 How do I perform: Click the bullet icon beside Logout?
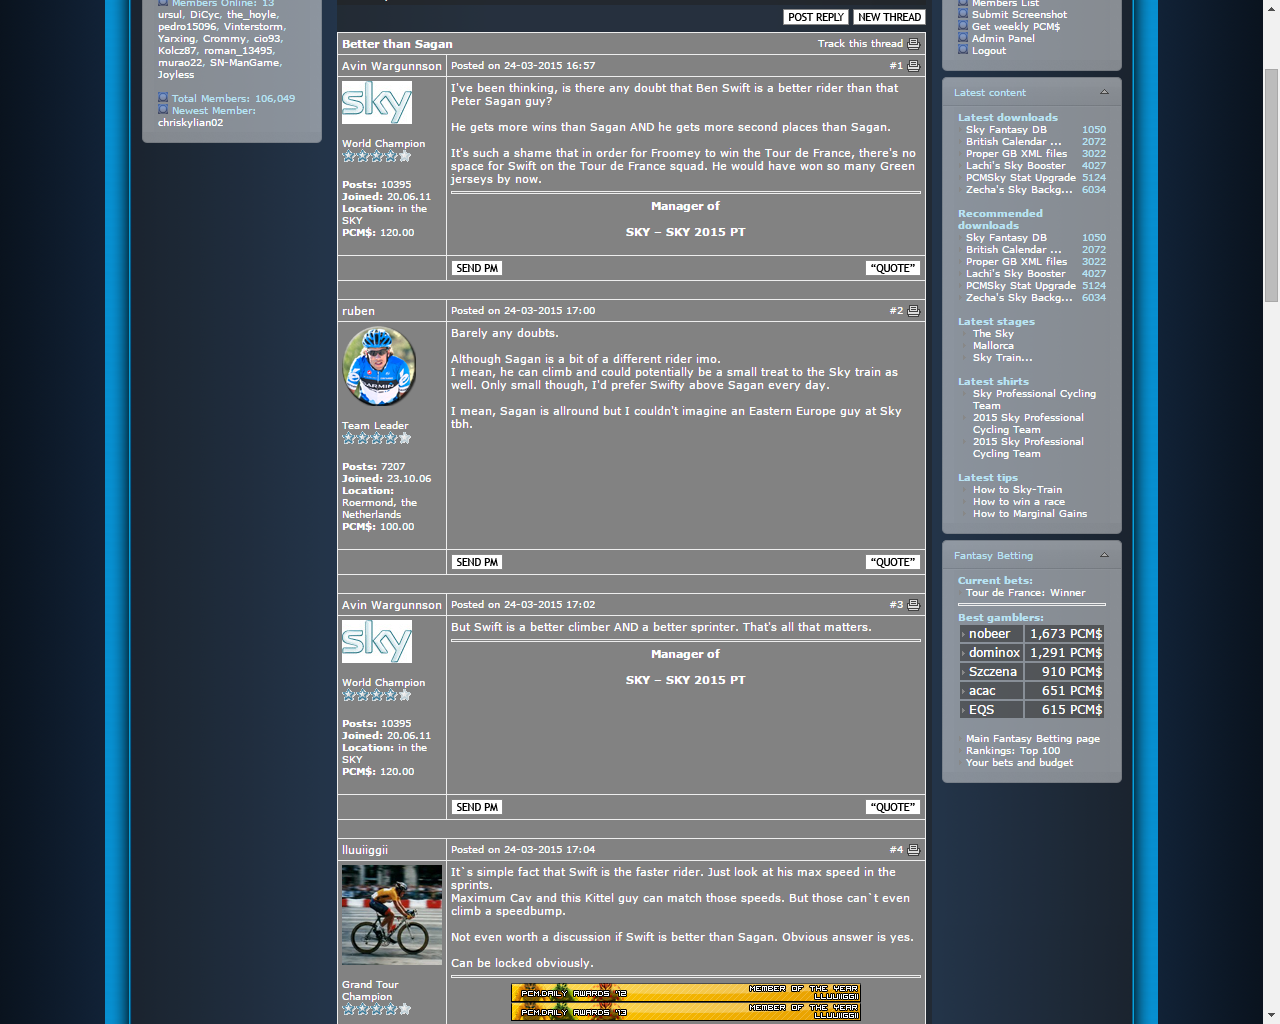click(x=963, y=50)
